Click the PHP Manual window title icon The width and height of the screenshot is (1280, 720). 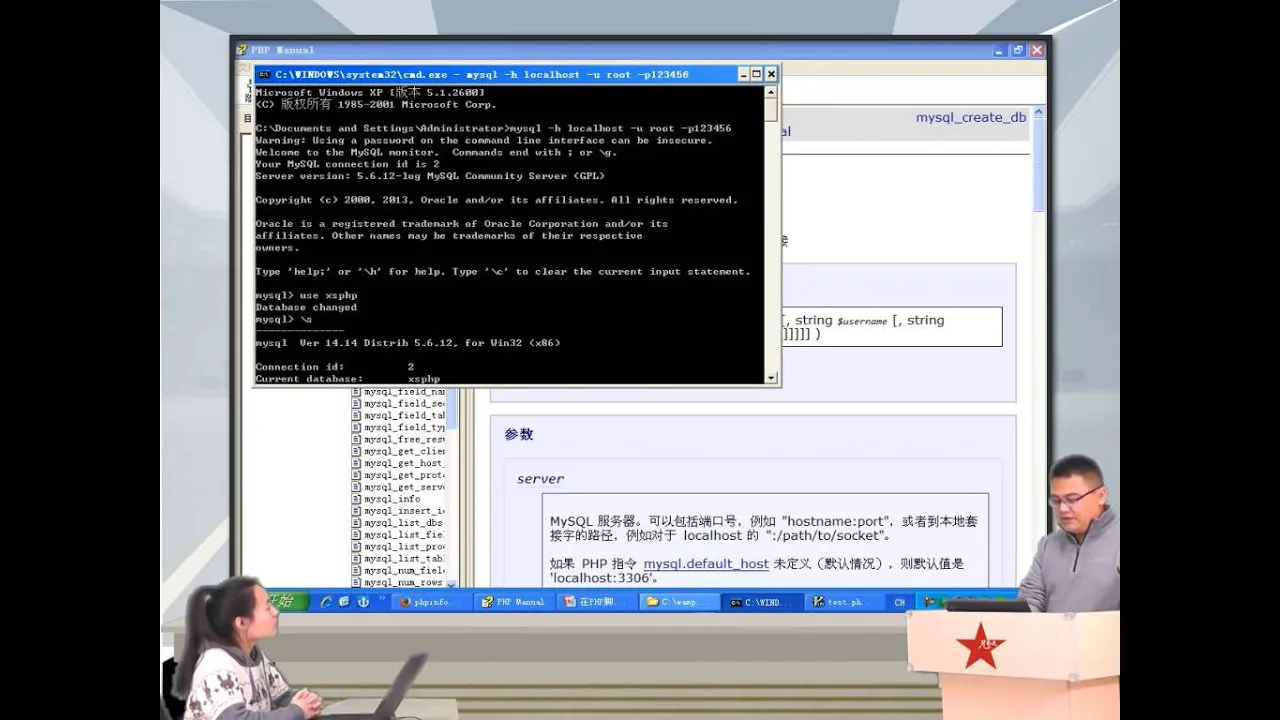(x=242, y=50)
